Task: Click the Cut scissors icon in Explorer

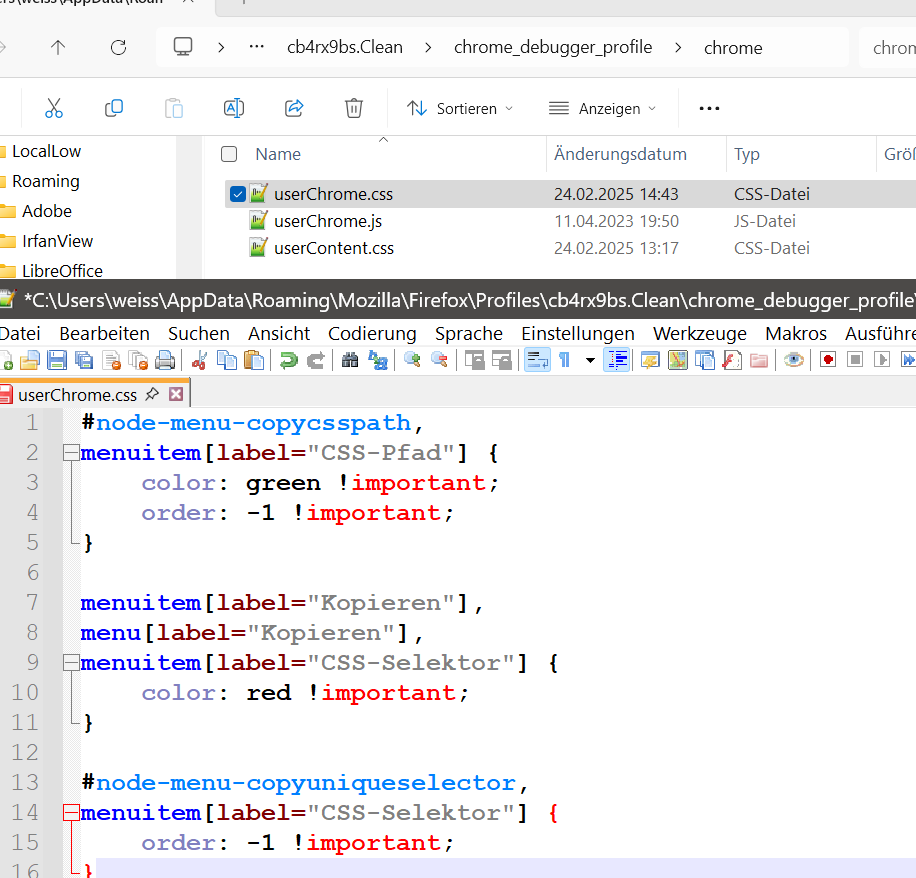Action: [x=54, y=108]
